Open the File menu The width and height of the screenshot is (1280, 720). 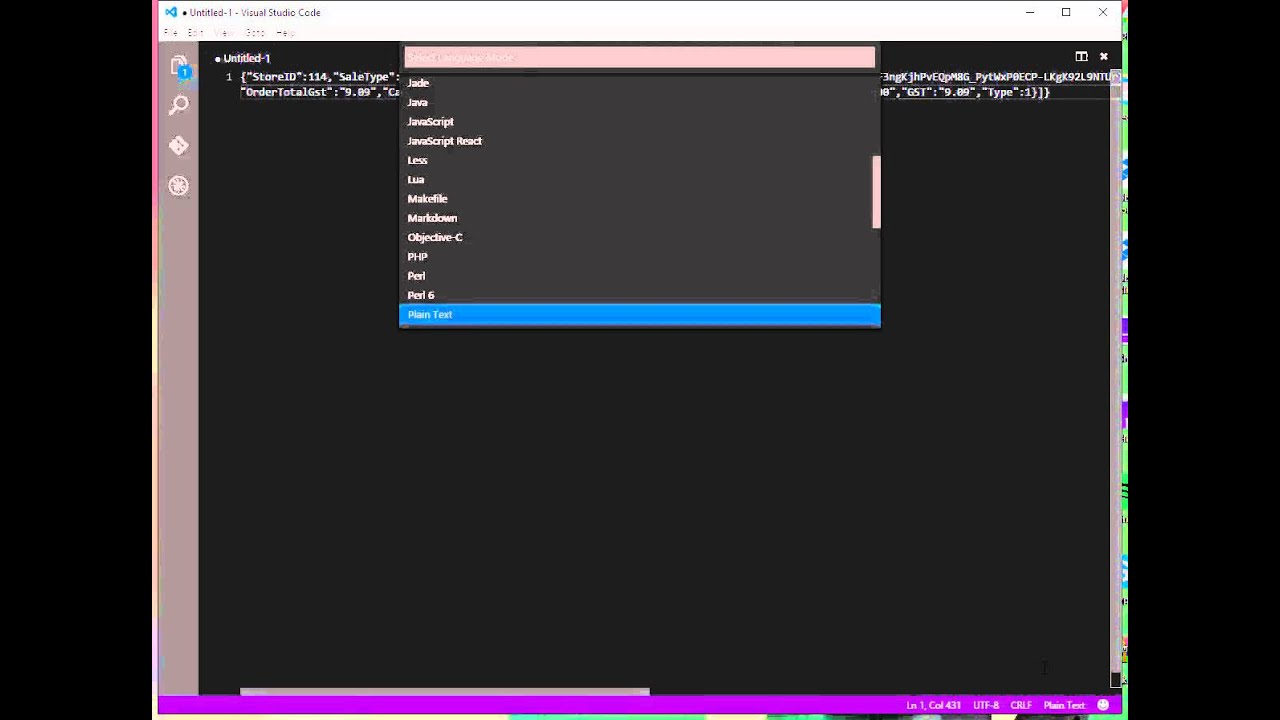coord(170,33)
